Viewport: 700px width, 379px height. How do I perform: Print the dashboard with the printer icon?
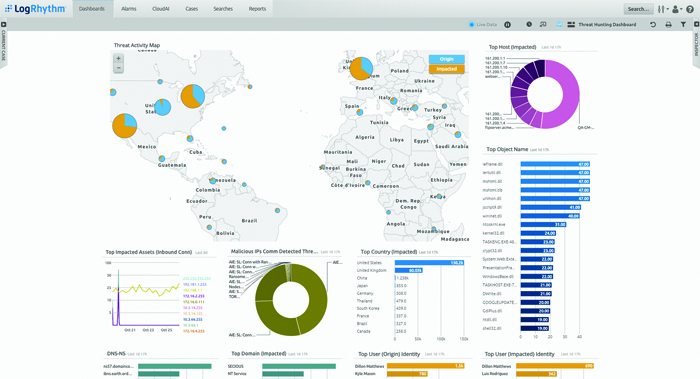coord(668,25)
